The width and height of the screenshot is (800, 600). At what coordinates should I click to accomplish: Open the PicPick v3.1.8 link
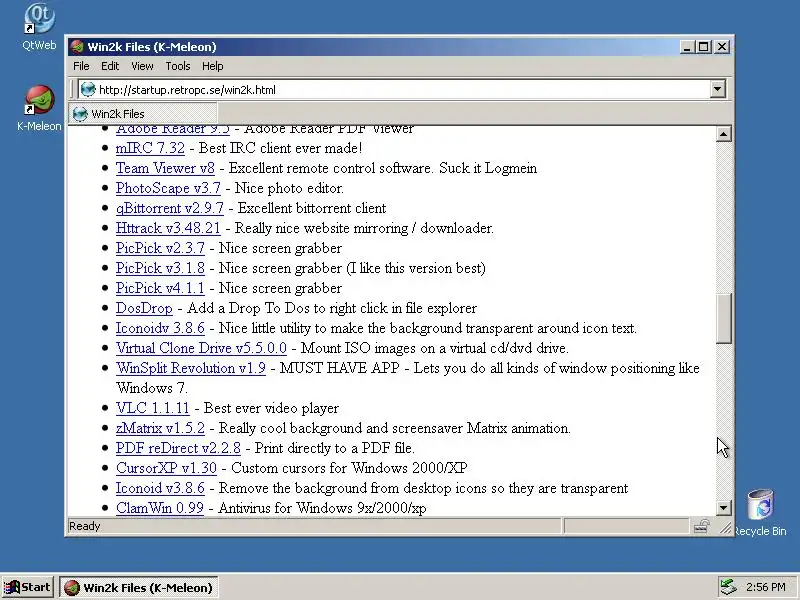point(160,268)
